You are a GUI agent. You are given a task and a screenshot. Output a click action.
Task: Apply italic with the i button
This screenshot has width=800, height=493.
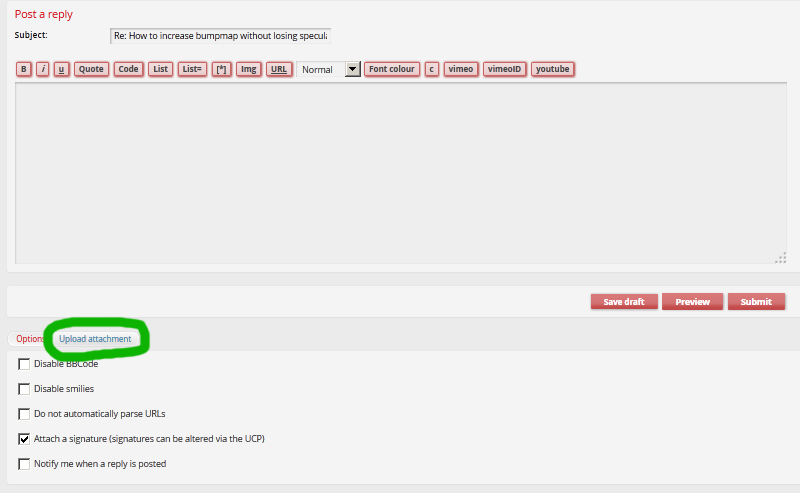click(x=43, y=69)
